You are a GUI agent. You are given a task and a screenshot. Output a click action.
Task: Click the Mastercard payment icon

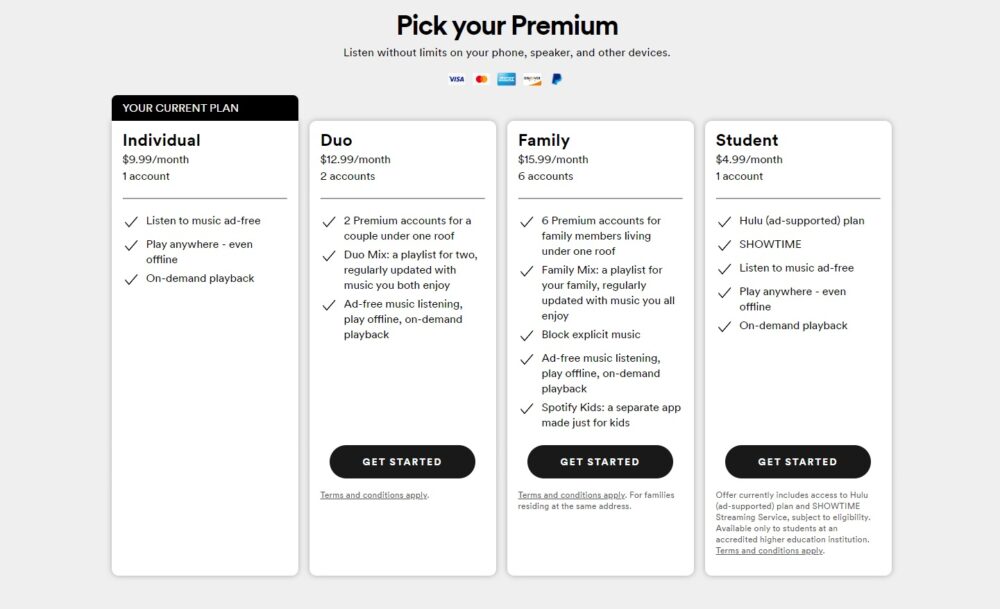(481, 78)
